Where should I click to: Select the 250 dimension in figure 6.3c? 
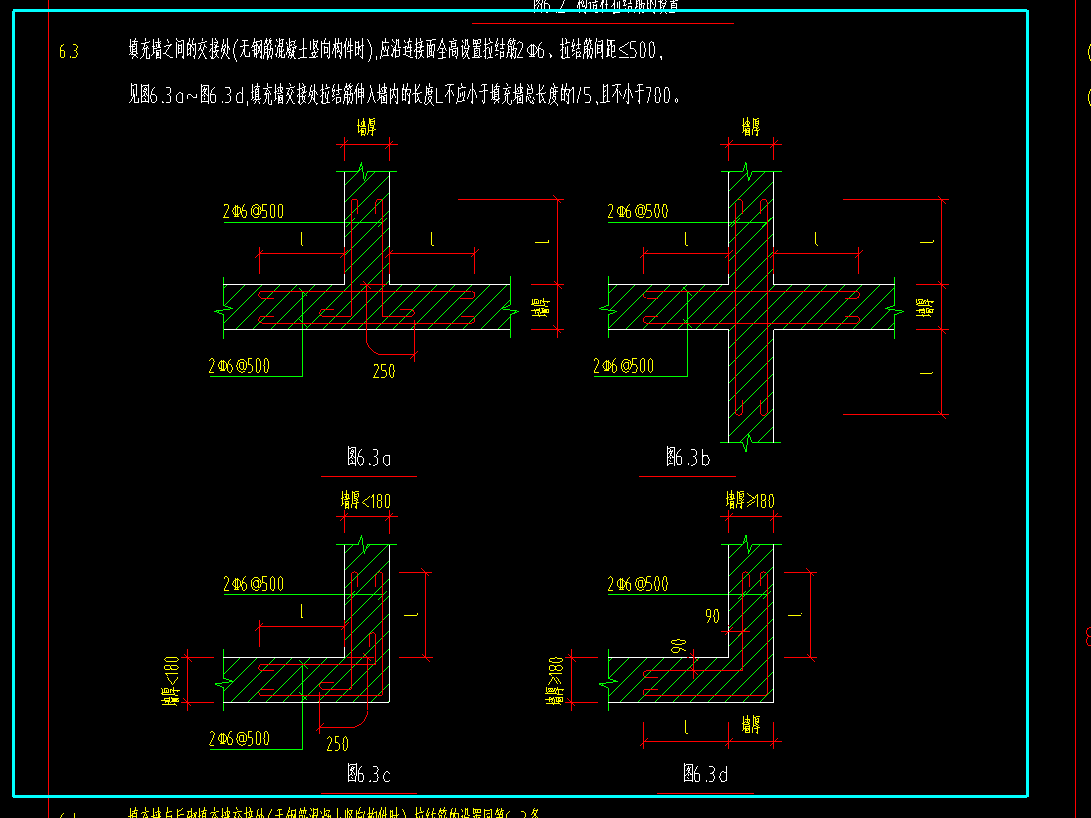pos(337,744)
